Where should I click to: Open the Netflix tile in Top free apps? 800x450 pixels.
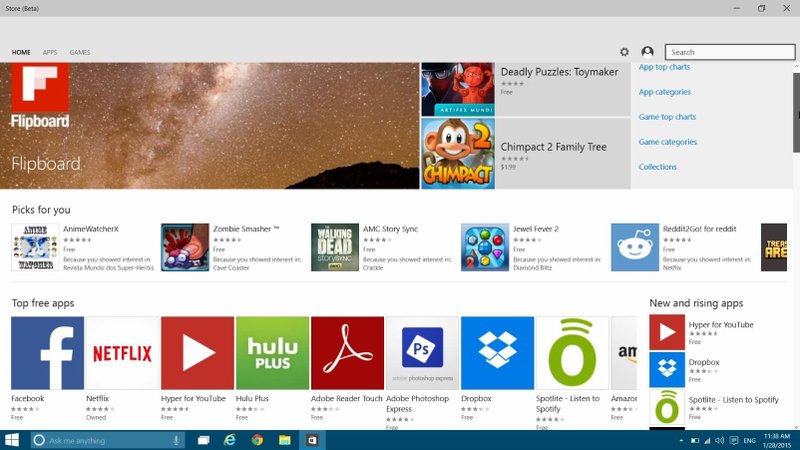tap(122, 353)
